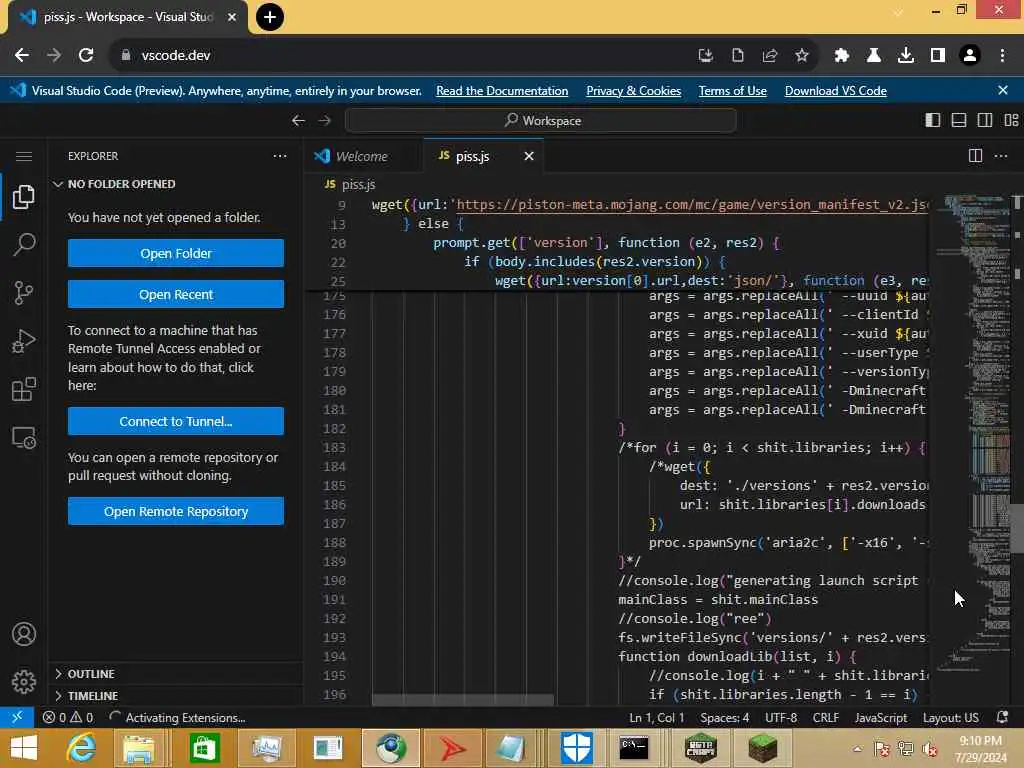Open the Accounts menu icon
The width and height of the screenshot is (1024, 768).
24,634
